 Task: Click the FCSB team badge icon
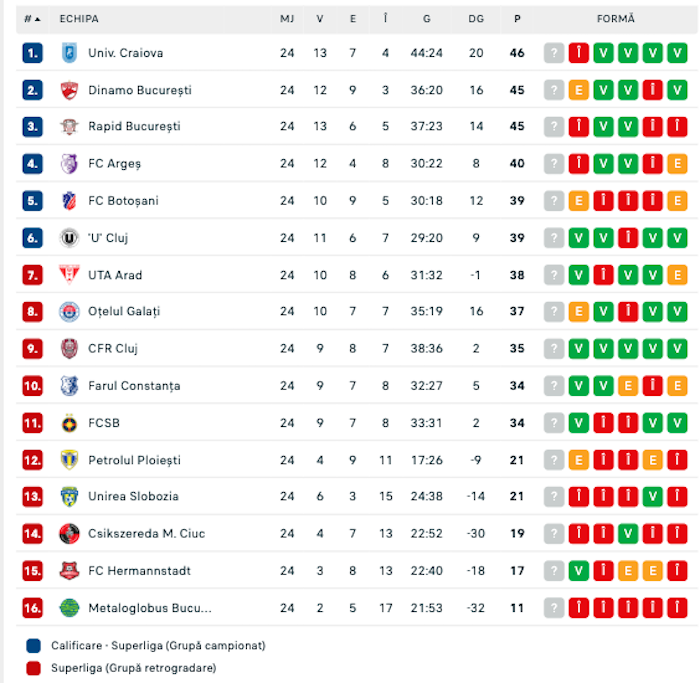tap(69, 423)
